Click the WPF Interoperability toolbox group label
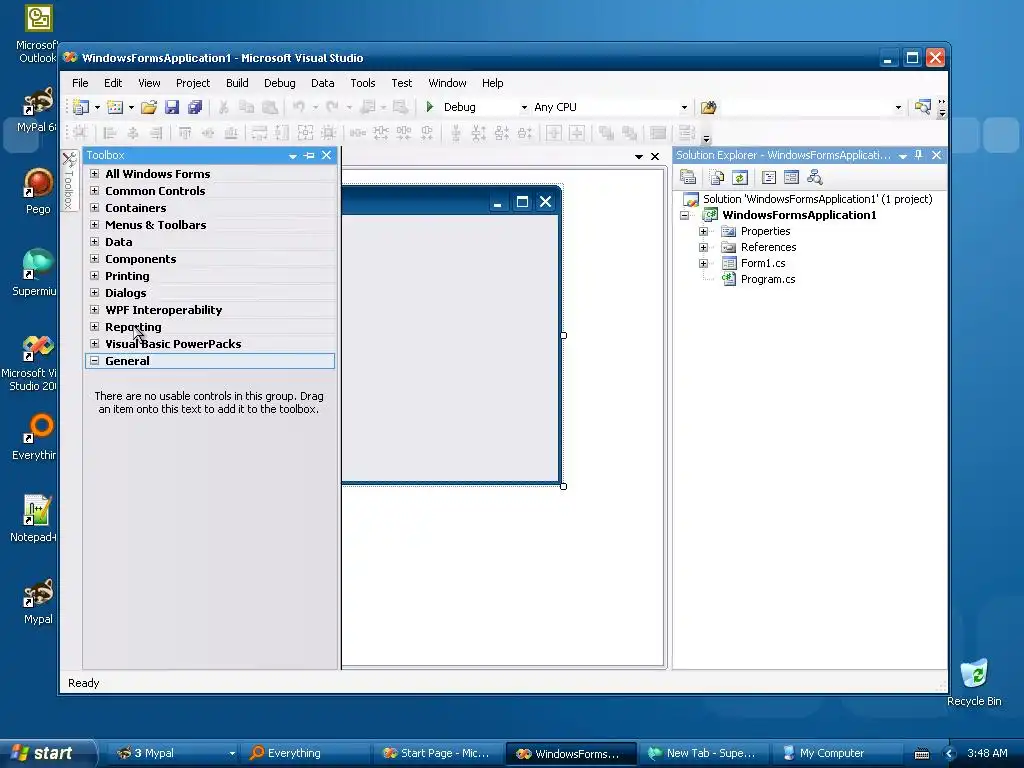1024x768 pixels. (163, 310)
